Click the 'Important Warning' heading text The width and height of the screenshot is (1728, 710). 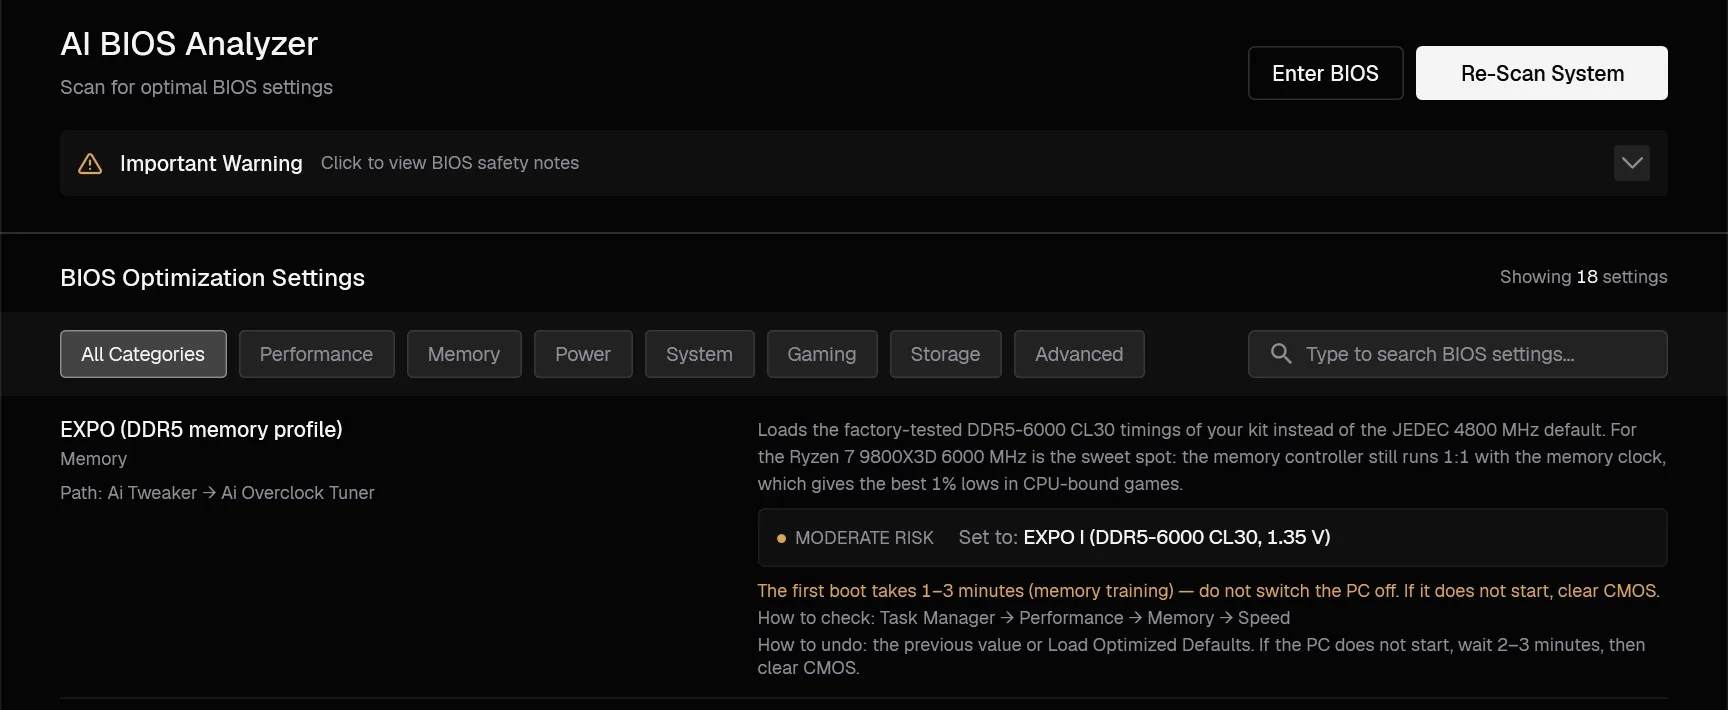point(211,163)
